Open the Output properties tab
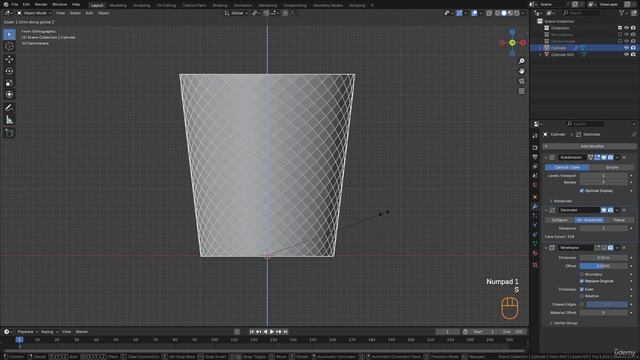Screen dimensions: 640x360 tap(535, 157)
